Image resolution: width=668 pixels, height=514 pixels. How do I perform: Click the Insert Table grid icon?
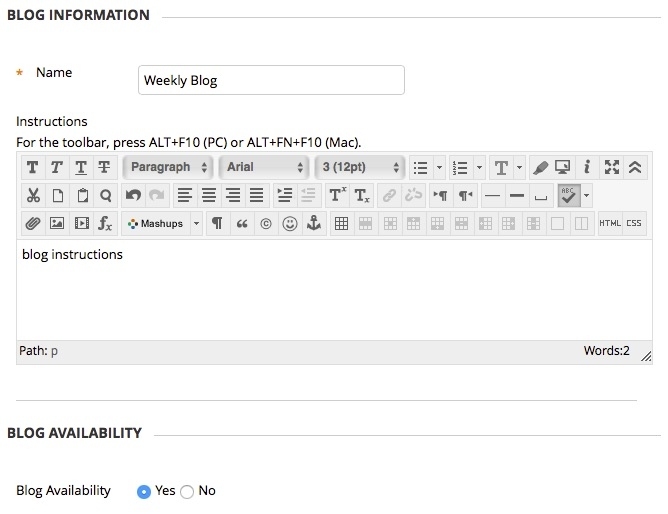pos(341,223)
